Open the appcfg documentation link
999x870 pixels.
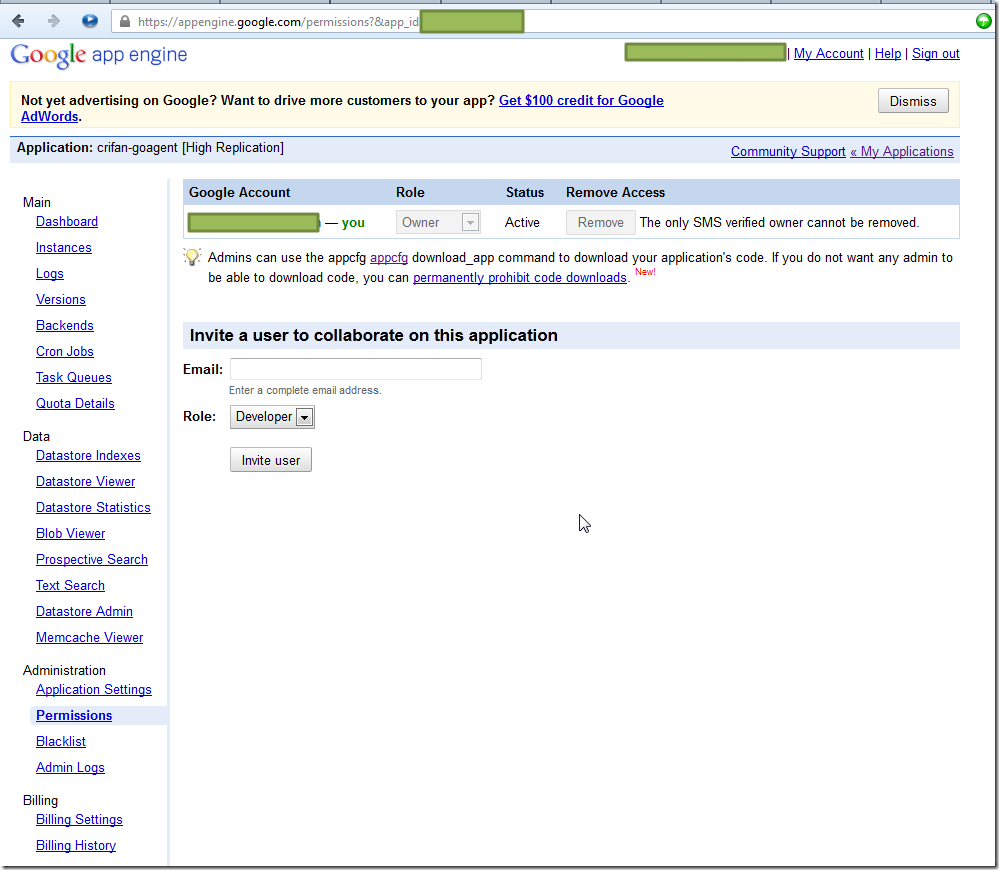[x=389, y=257]
